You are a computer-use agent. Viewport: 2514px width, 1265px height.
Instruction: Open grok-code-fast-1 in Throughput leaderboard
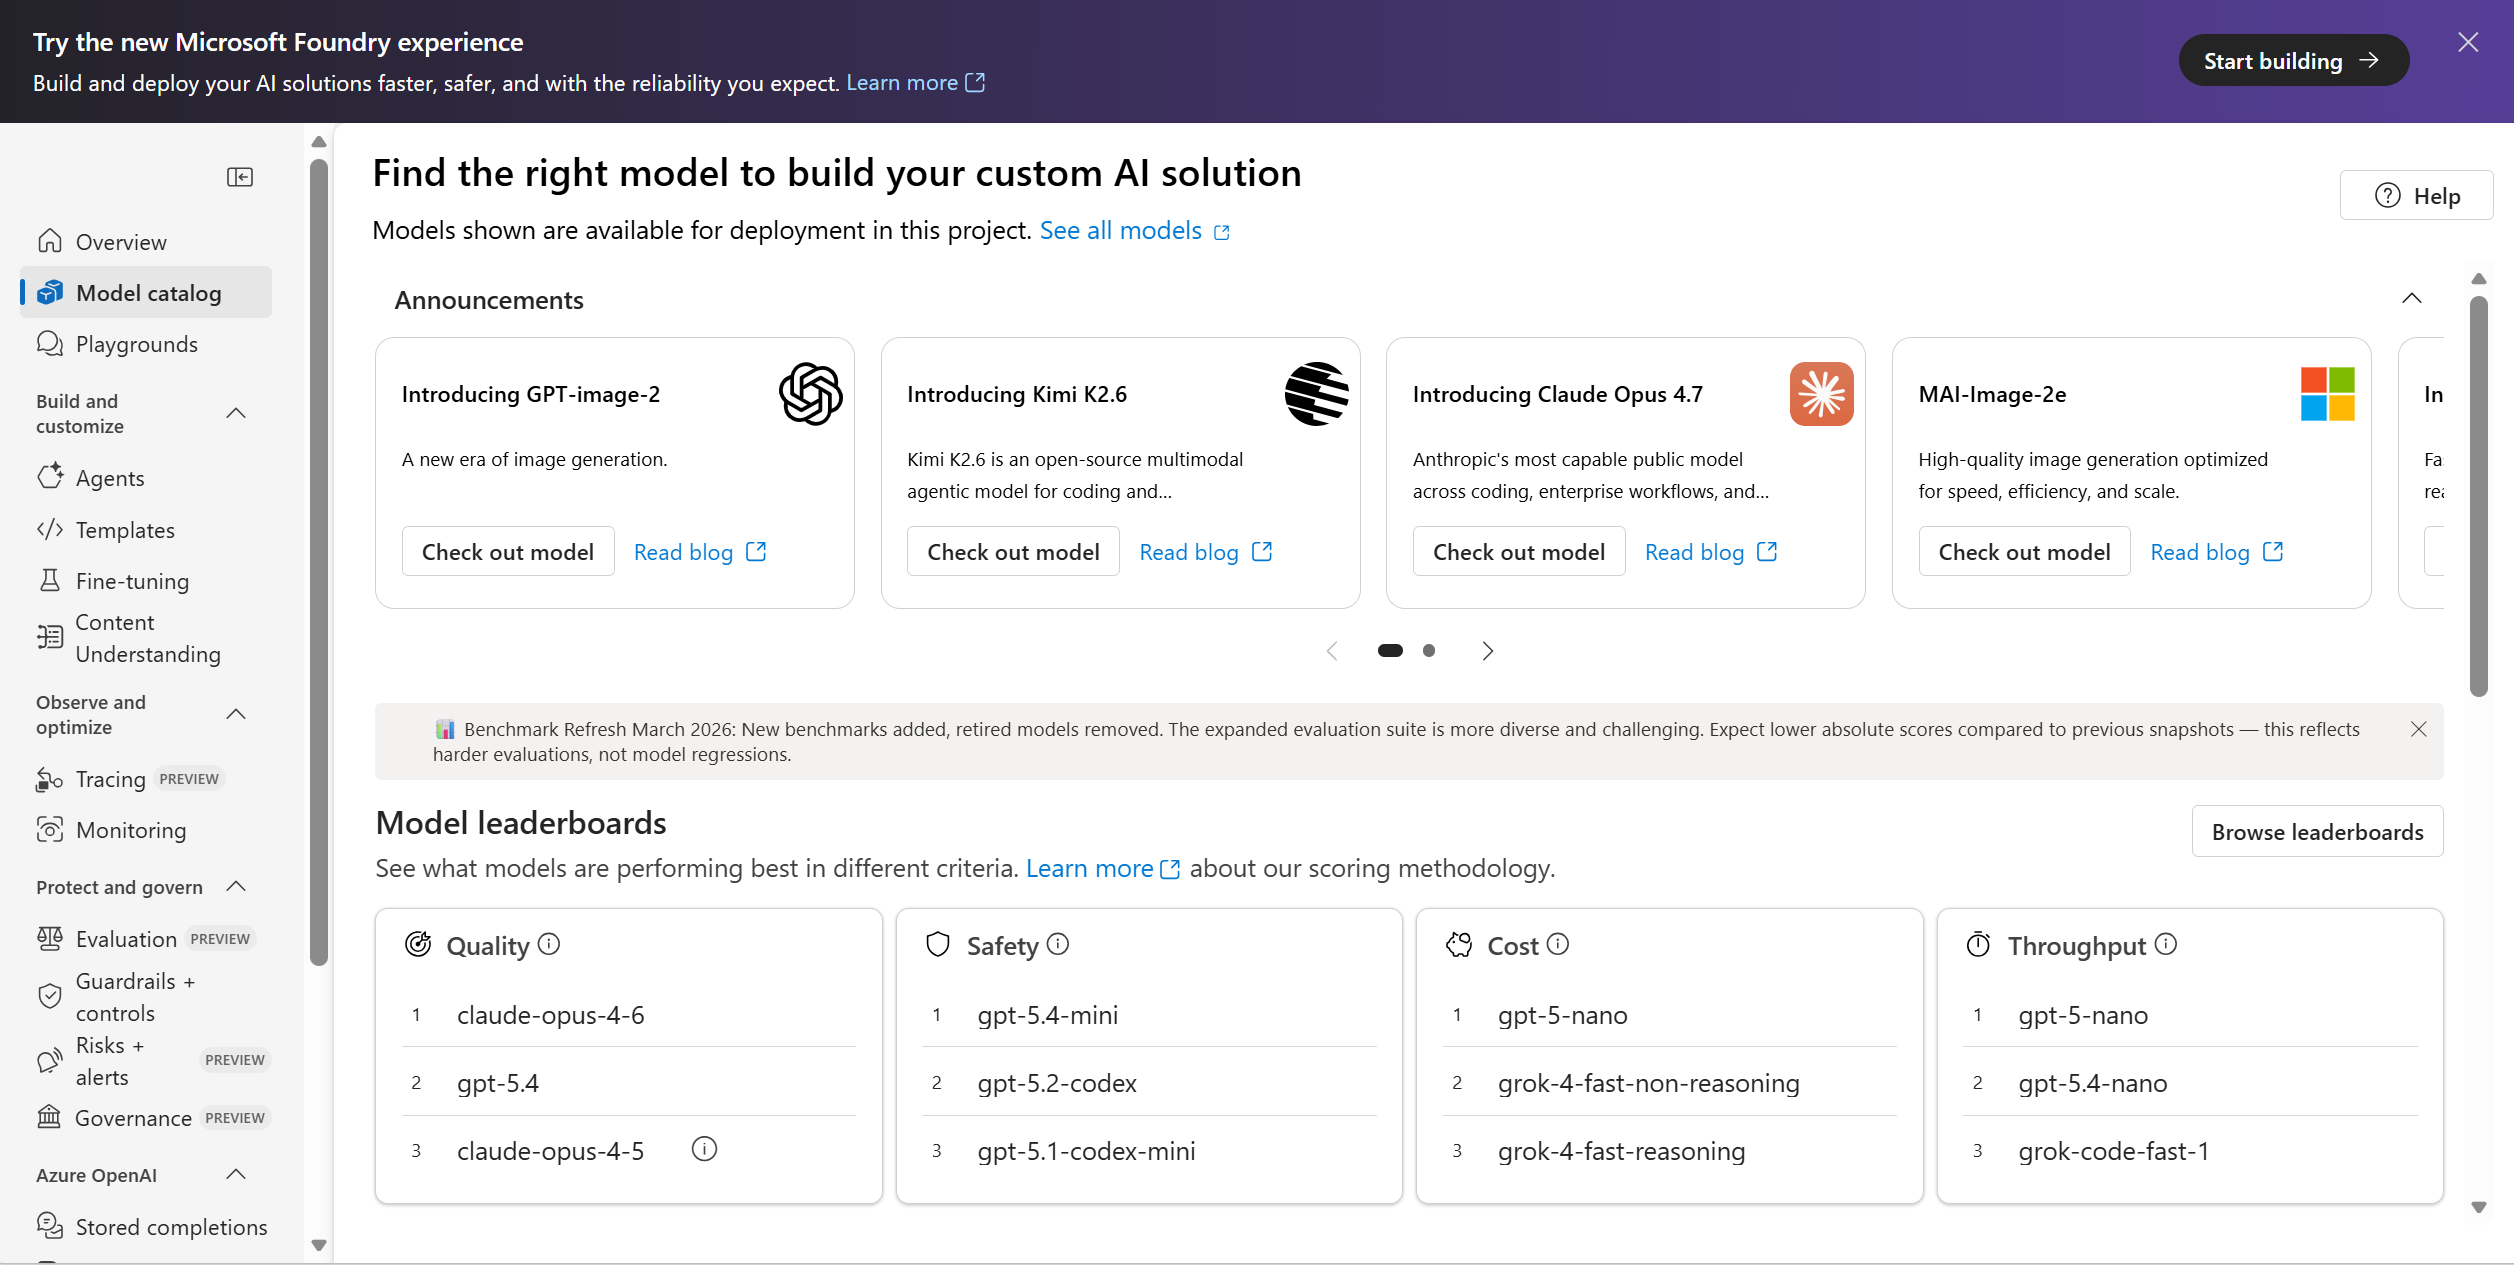click(x=2114, y=1151)
